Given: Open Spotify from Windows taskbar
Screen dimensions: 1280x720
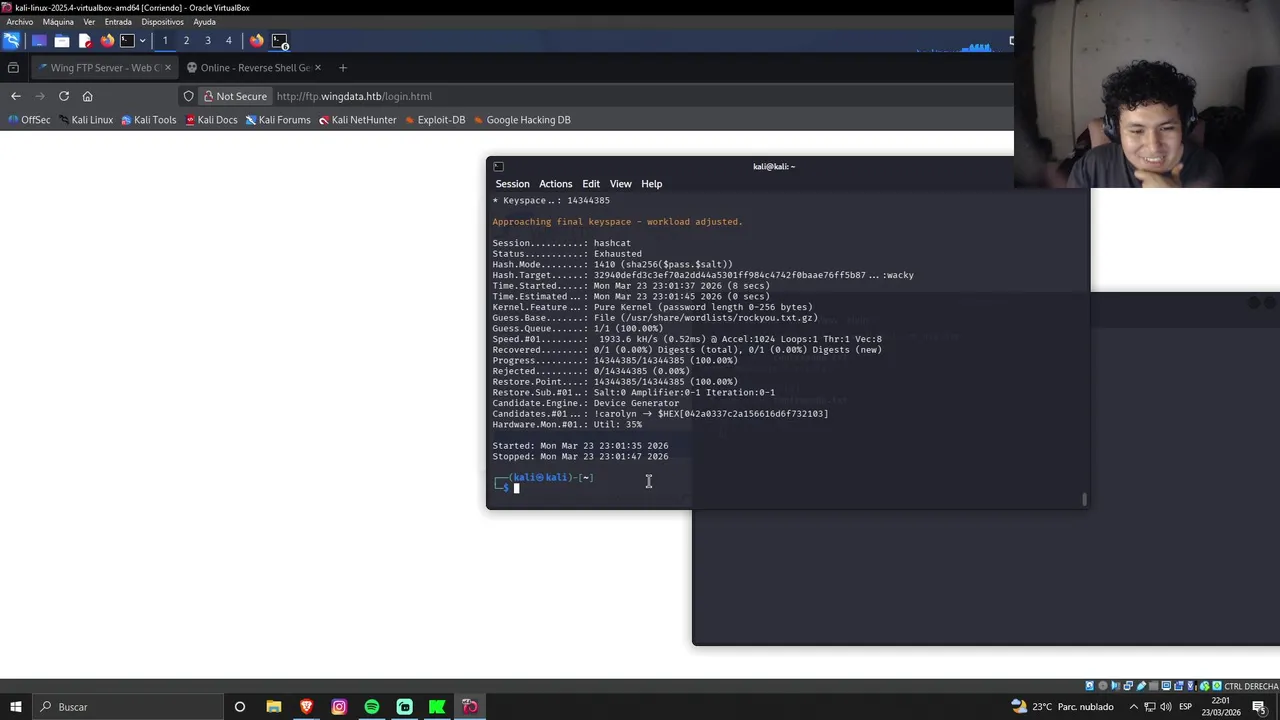Looking at the screenshot, I should pos(372,707).
